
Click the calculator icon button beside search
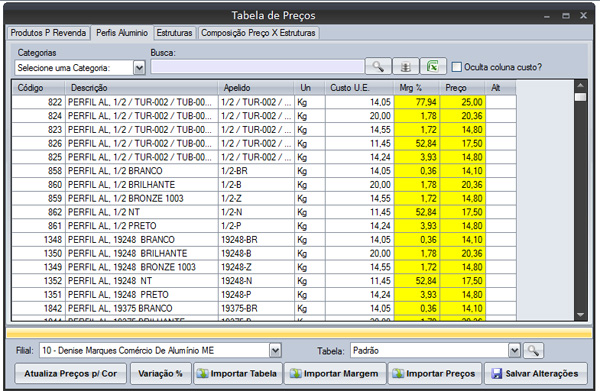[406, 67]
